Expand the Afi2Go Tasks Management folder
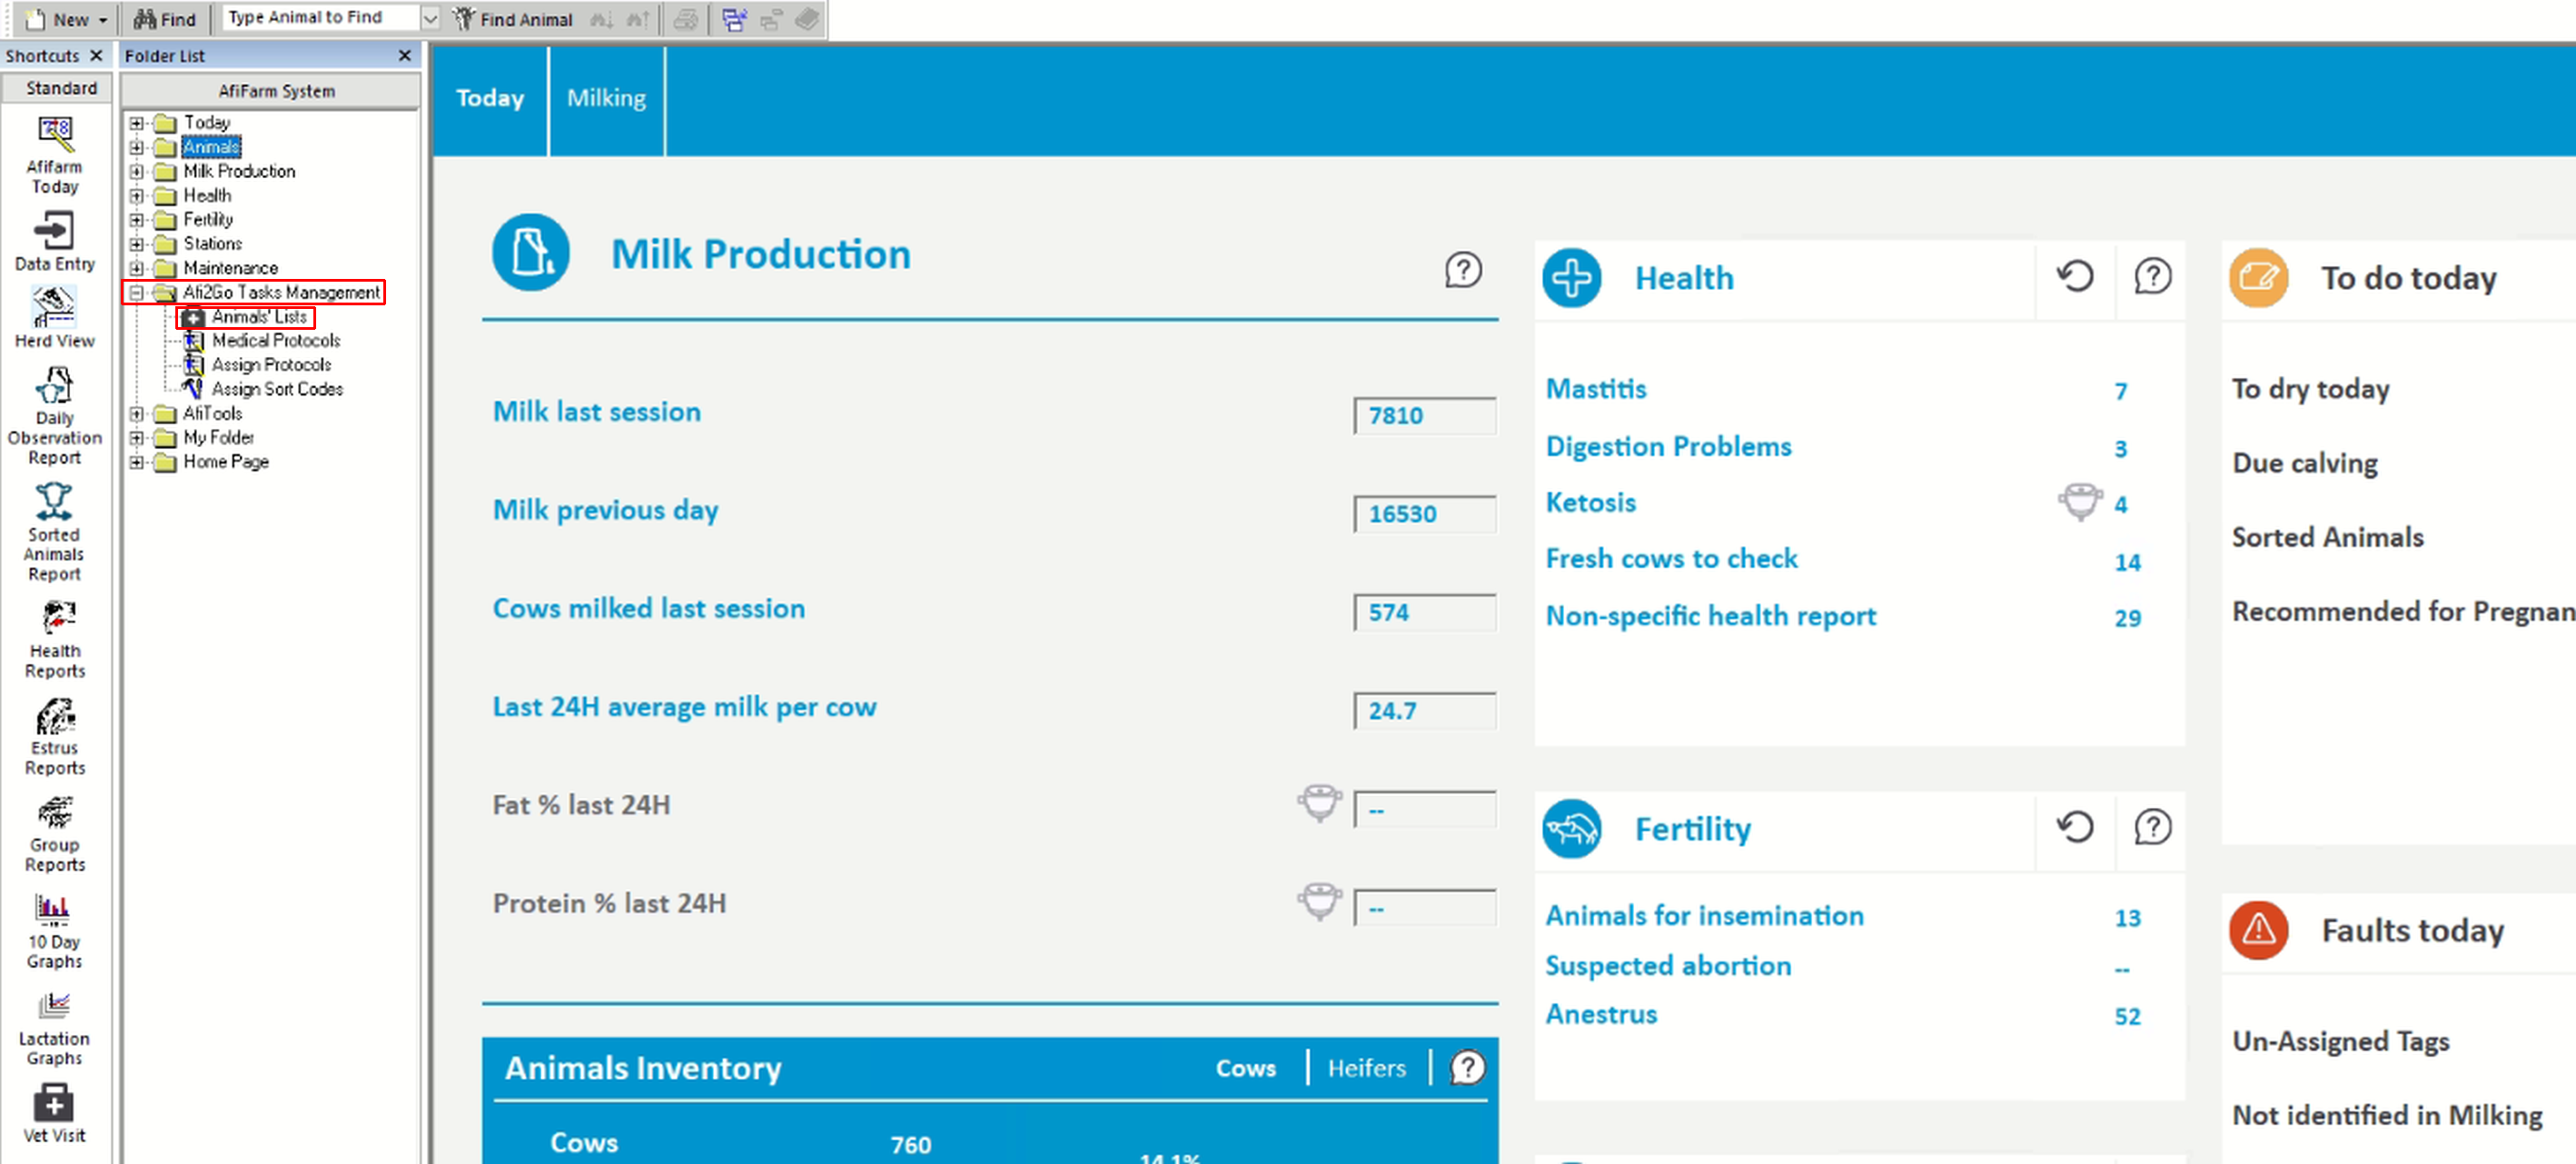 (138, 291)
